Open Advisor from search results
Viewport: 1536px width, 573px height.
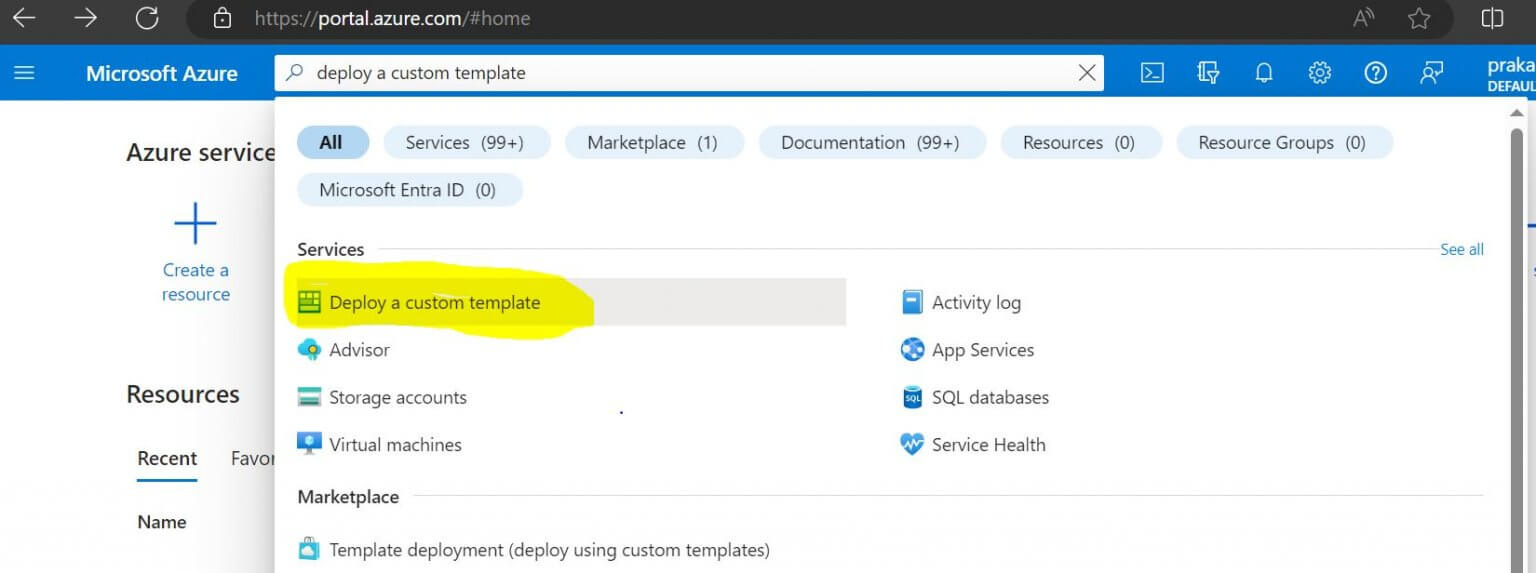pos(359,350)
